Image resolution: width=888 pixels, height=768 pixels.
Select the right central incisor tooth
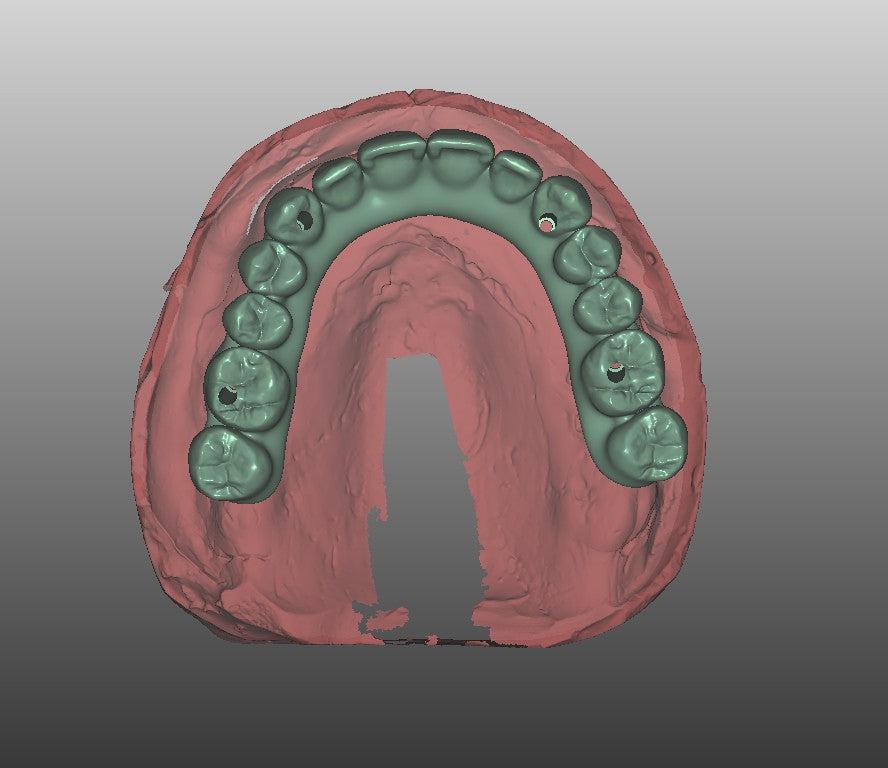click(x=461, y=158)
